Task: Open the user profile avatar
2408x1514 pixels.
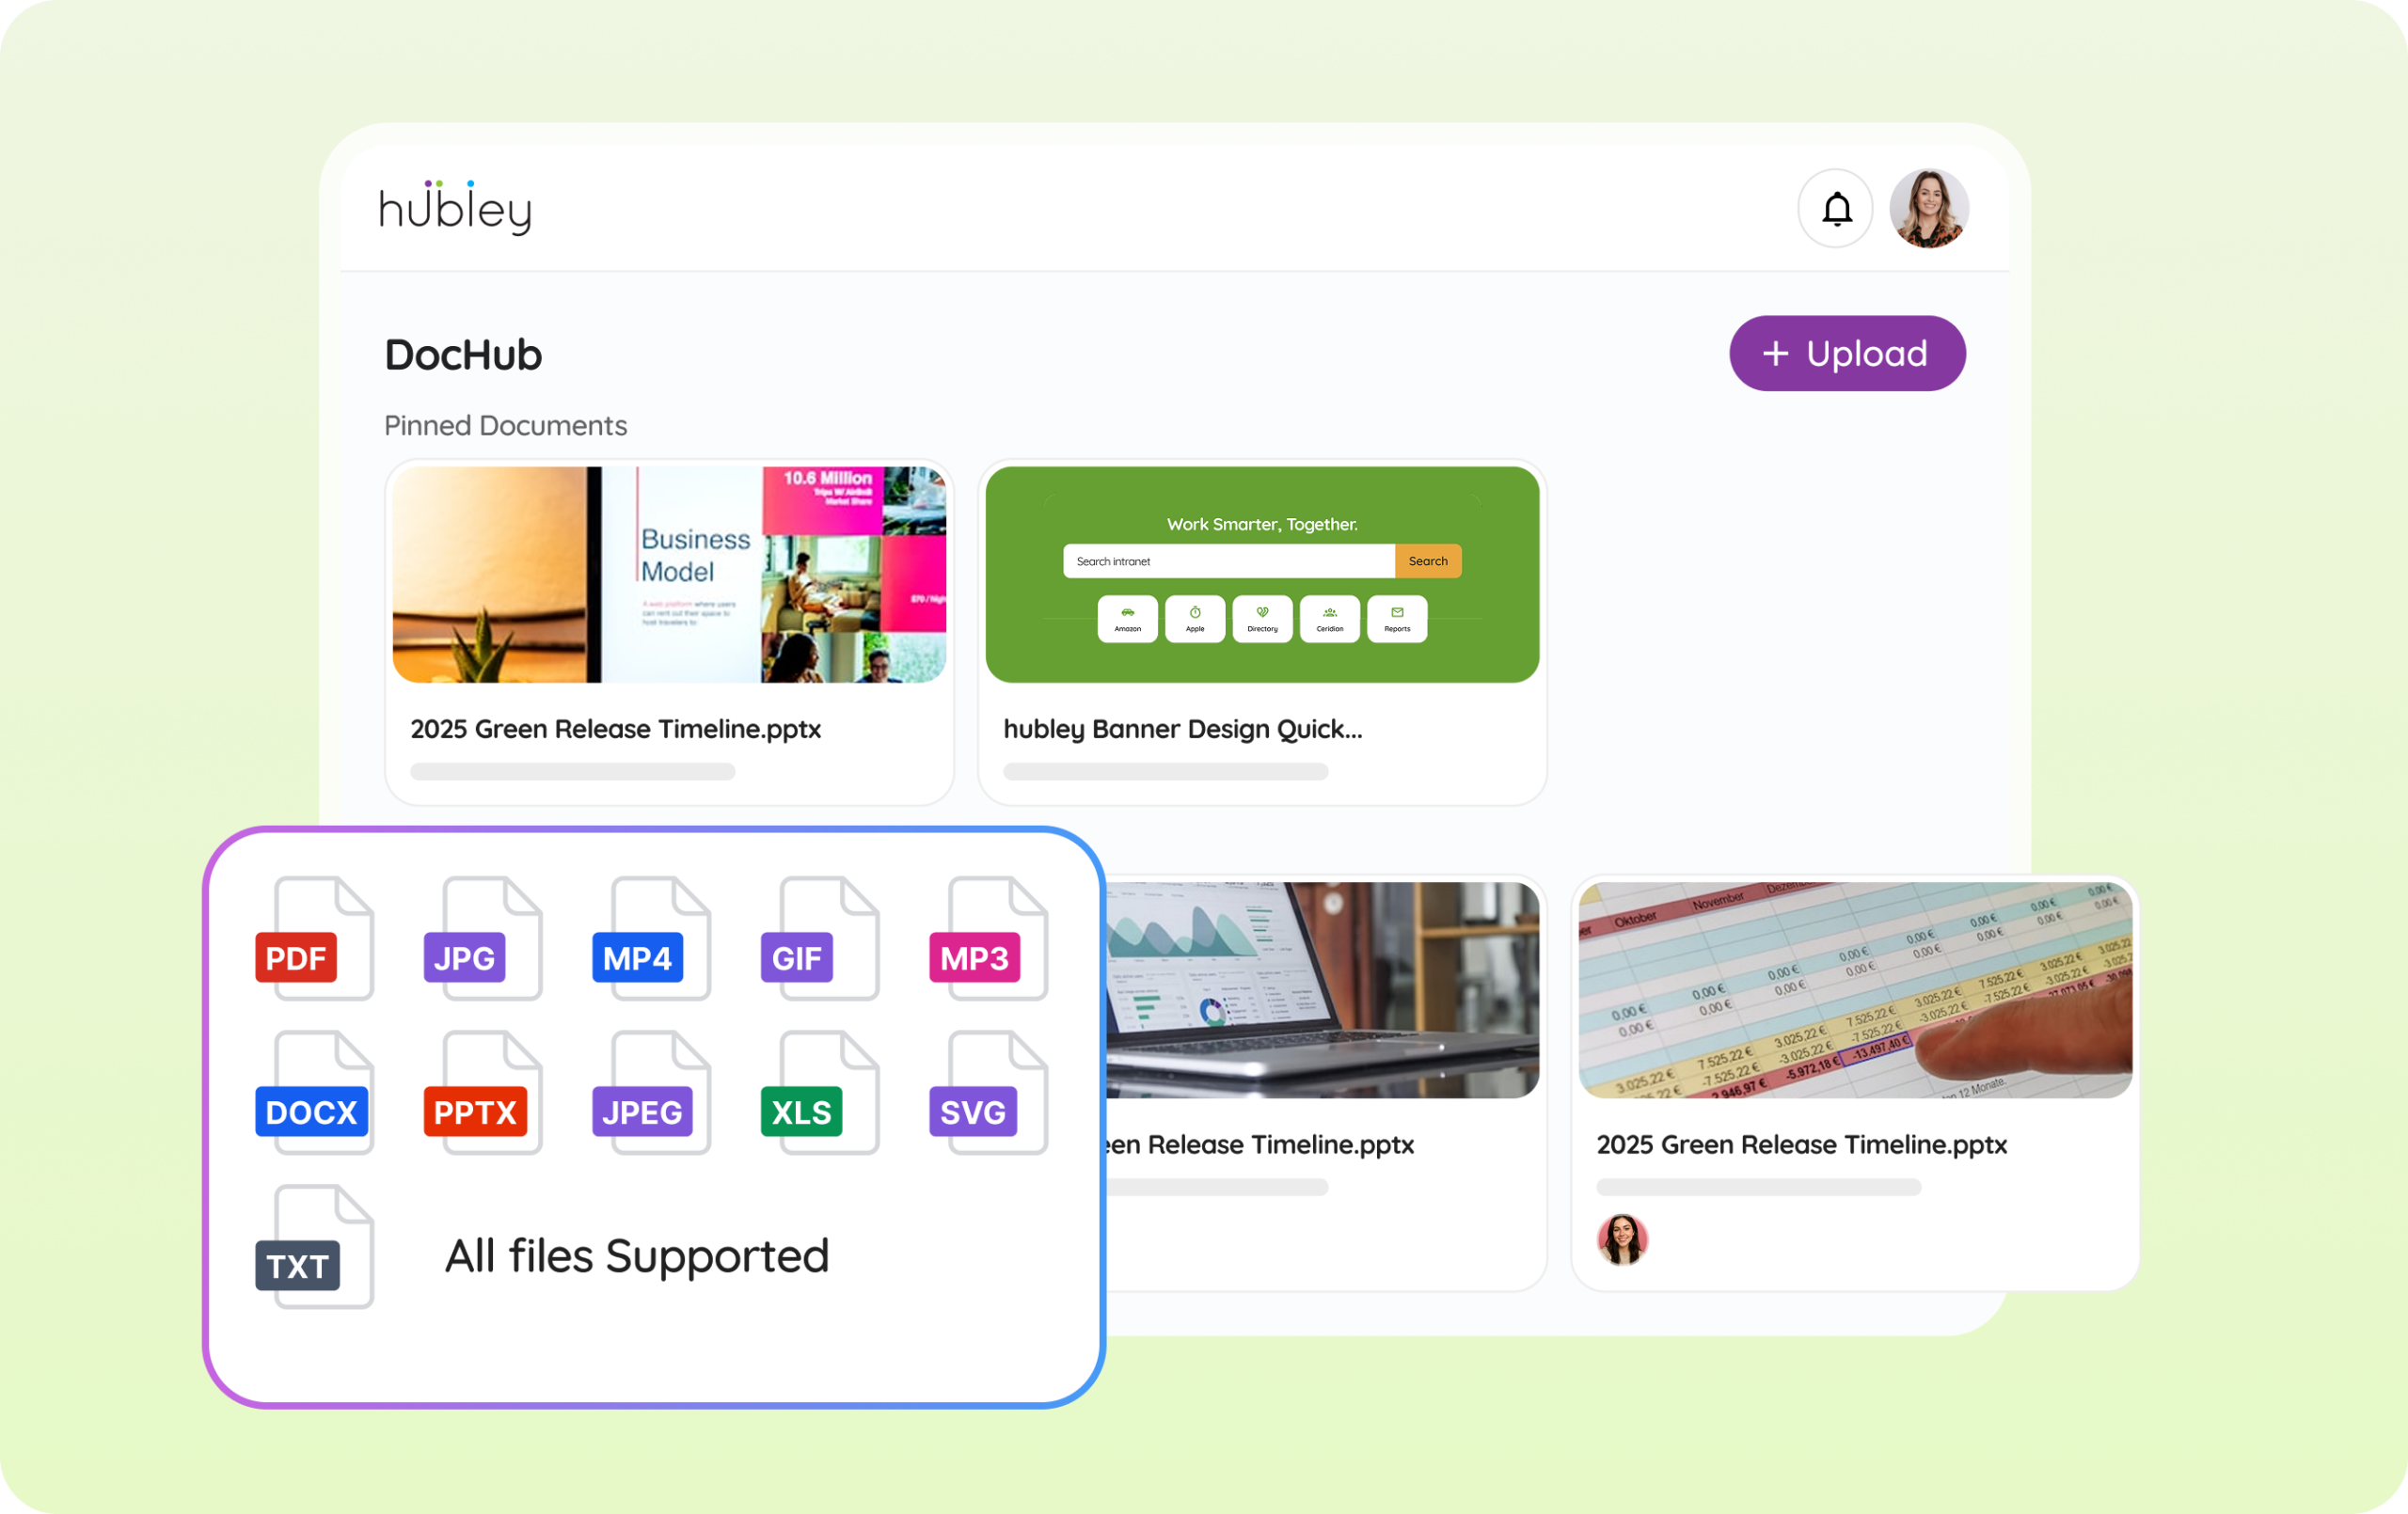Action: (x=1928, y=209)
